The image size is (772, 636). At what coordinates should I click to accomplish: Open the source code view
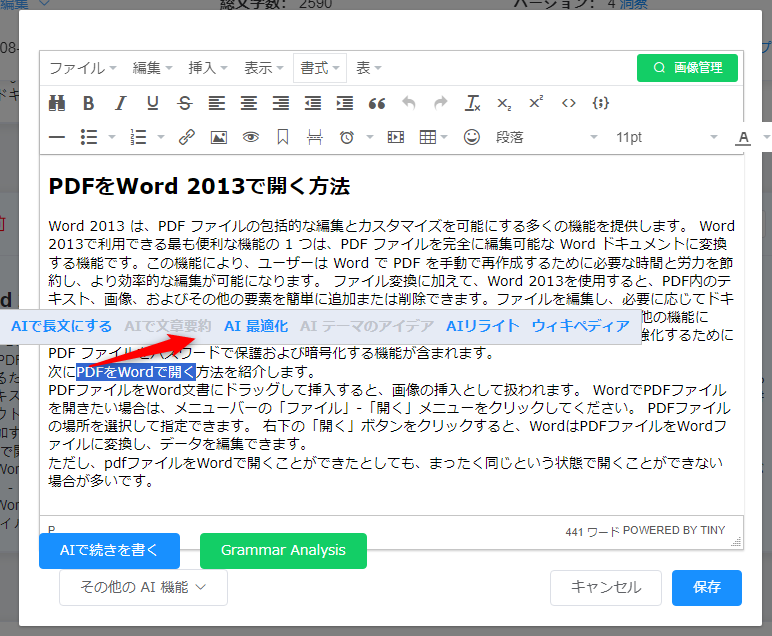coord(569,103)
